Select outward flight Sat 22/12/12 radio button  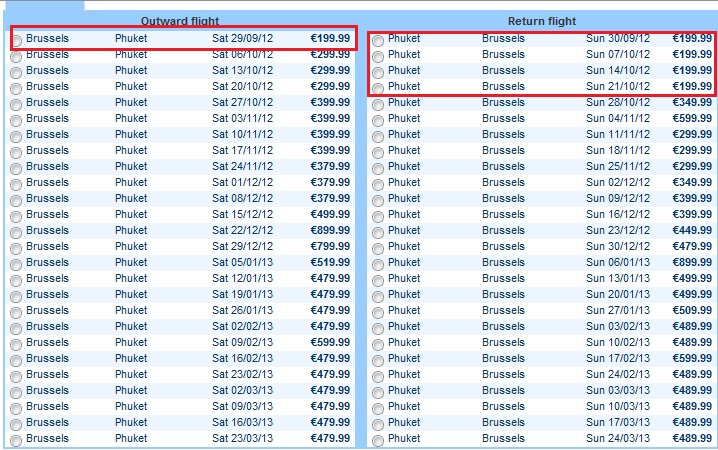[x=16, y=233]
